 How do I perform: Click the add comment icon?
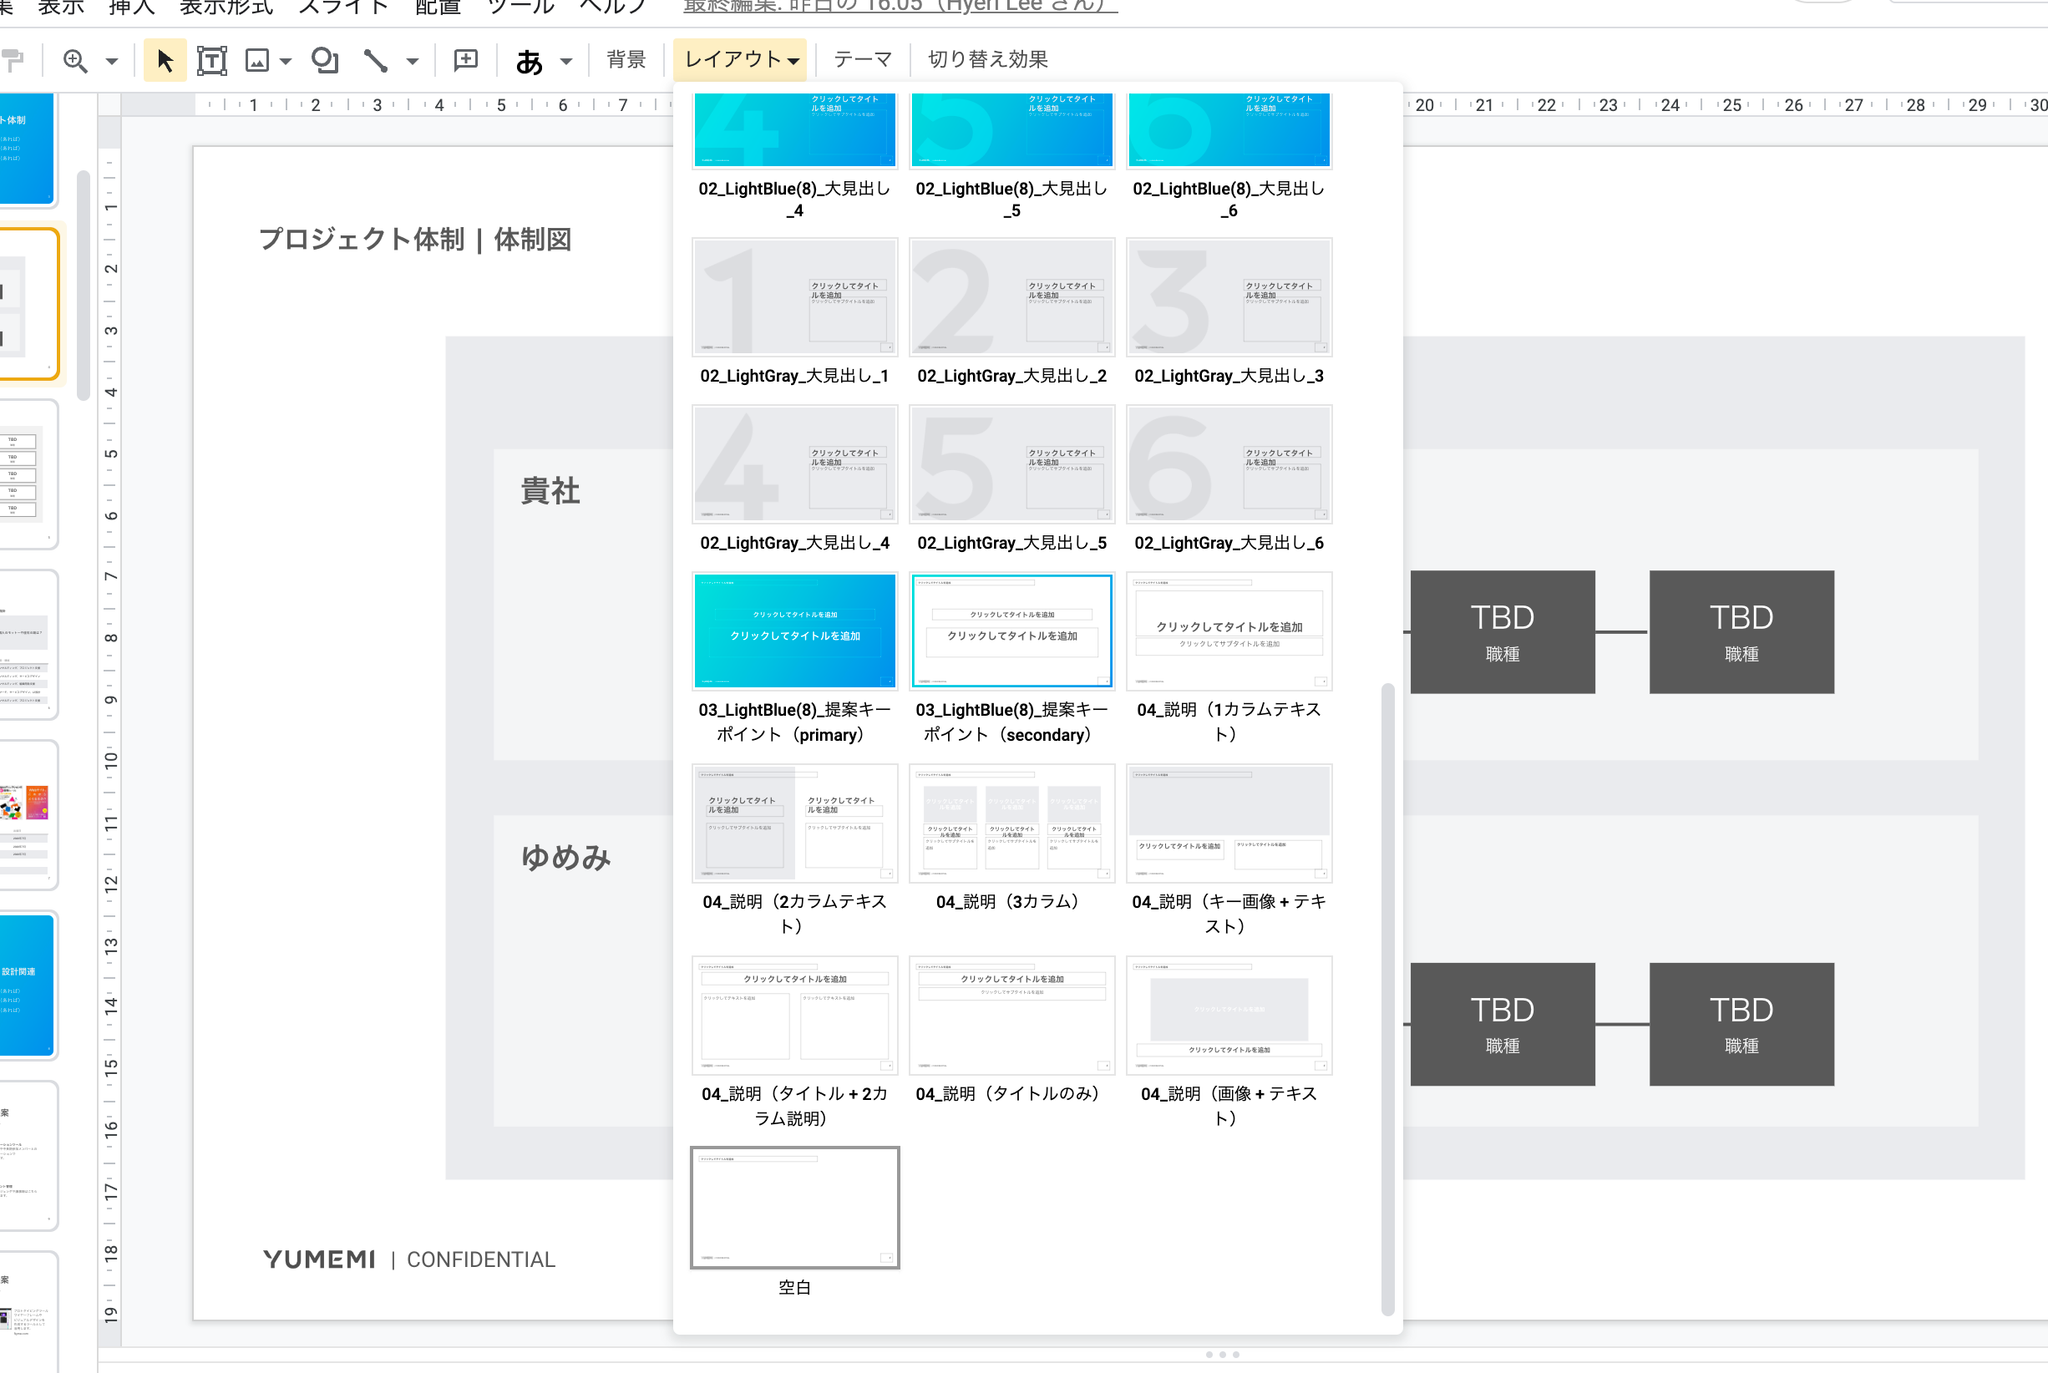coord(466,60)
